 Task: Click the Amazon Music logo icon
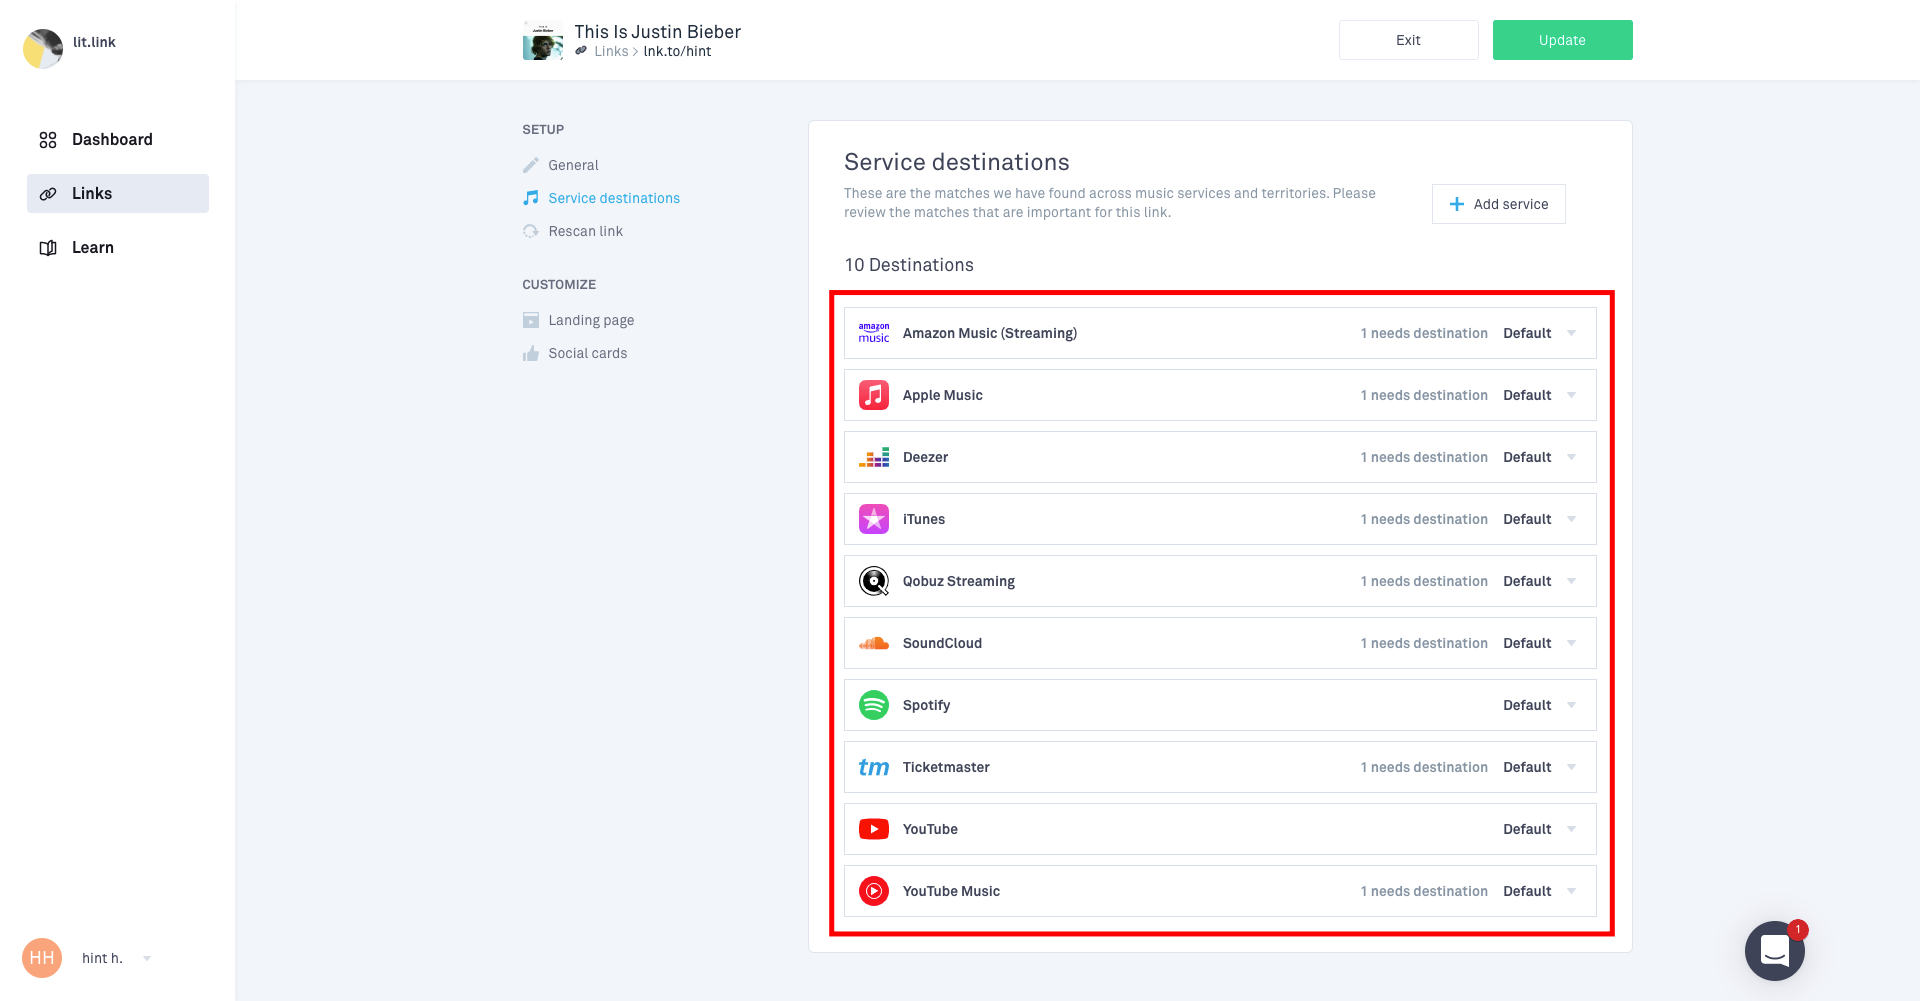click(873, 333)
